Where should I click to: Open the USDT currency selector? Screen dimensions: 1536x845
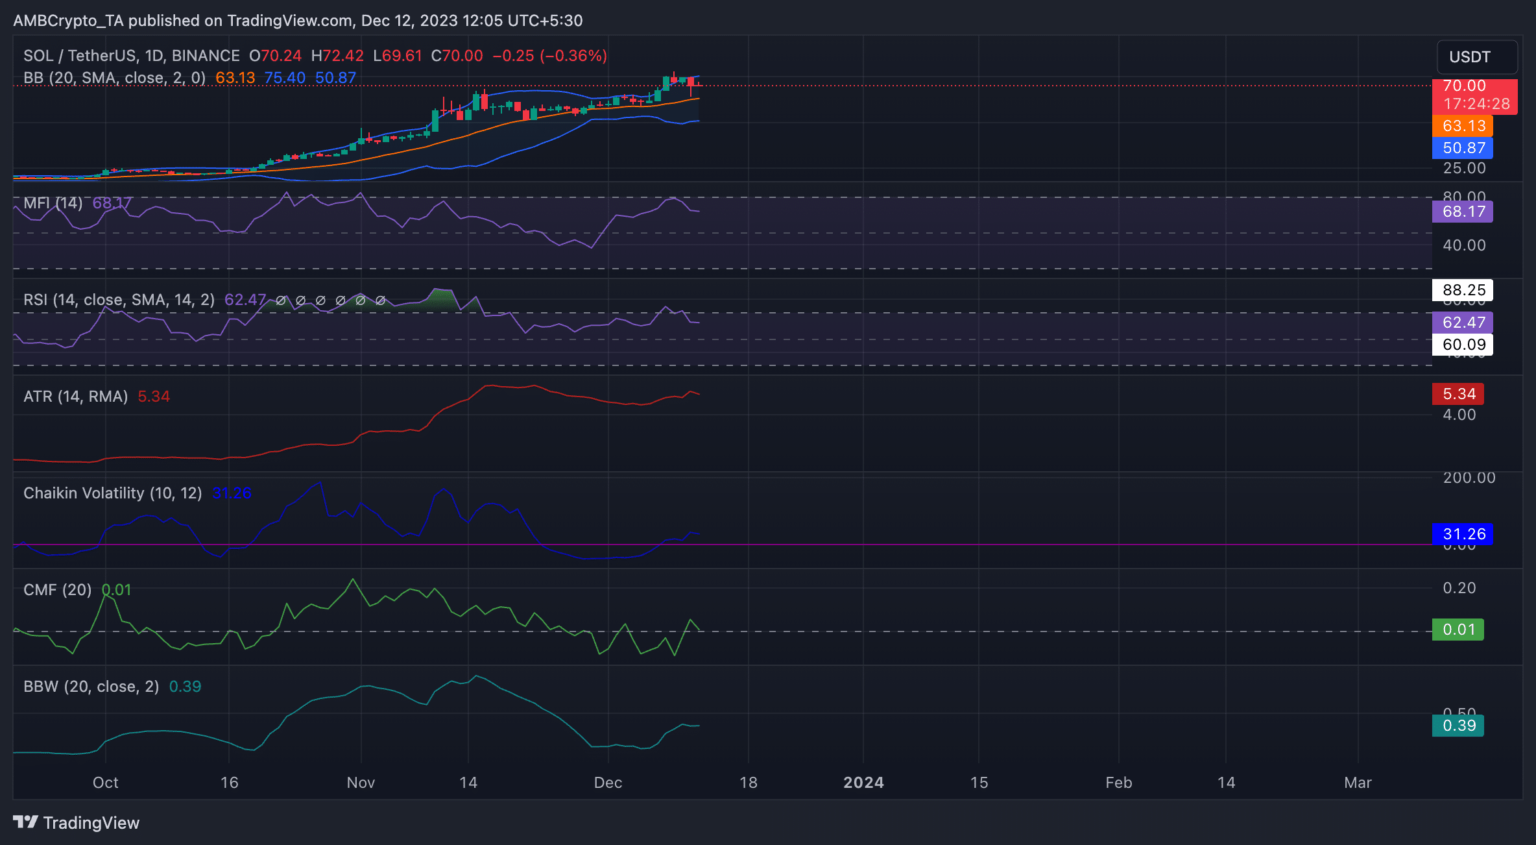pyautogui.click(x=1469, y=57)
